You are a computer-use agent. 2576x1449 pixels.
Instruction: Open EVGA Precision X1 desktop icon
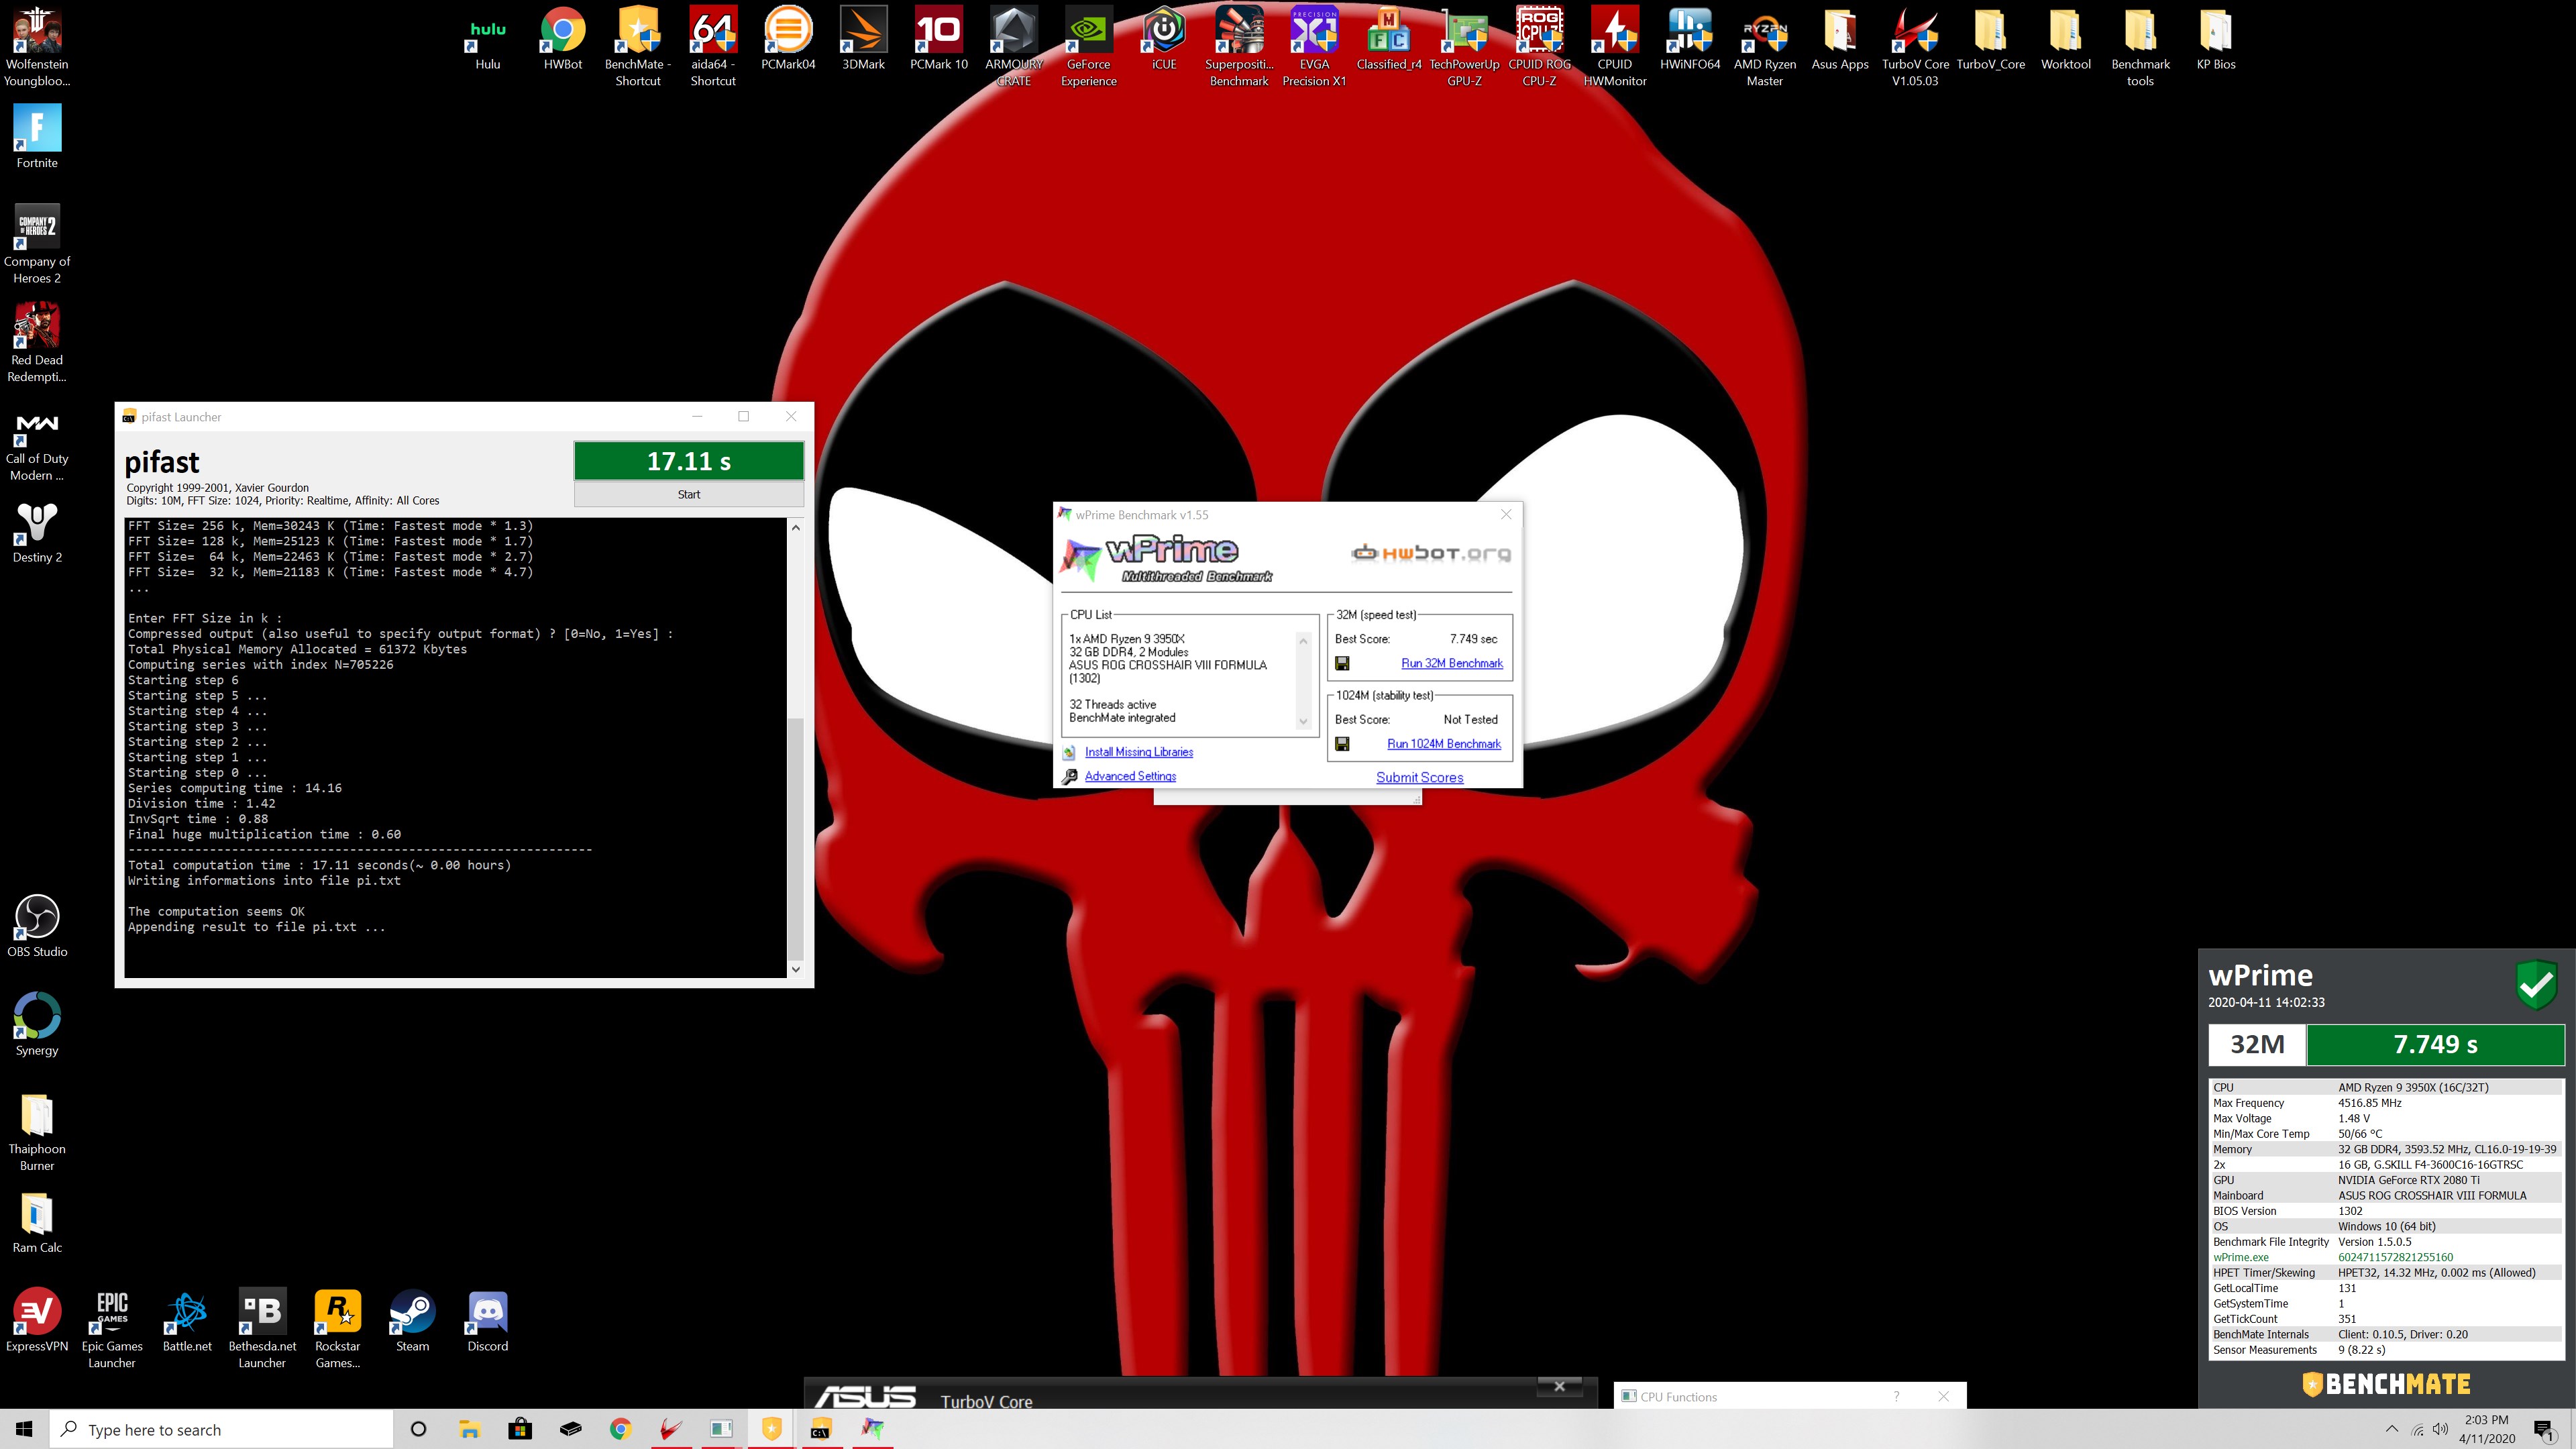pos(1314,46)
